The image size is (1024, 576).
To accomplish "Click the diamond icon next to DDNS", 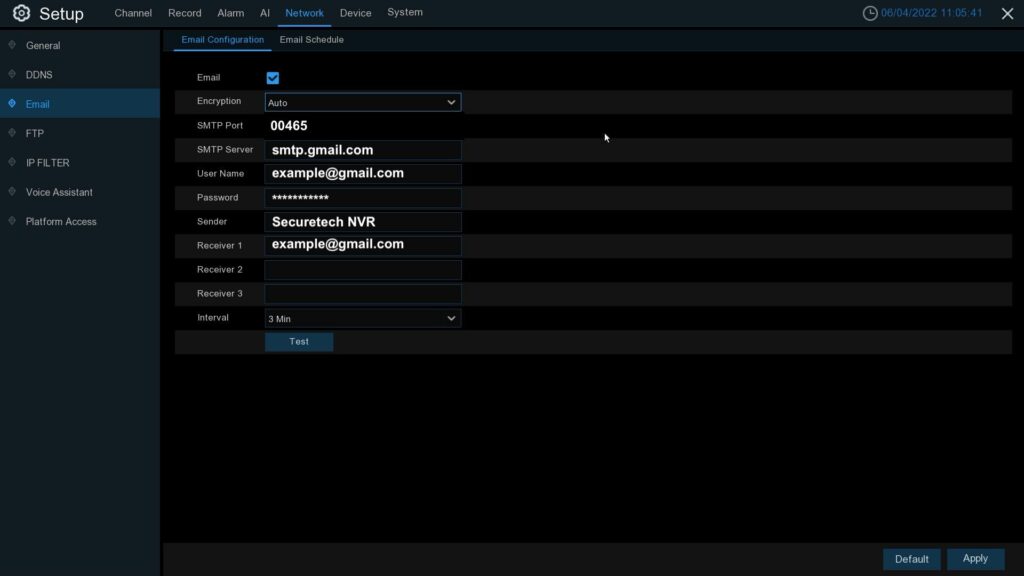I will coord(12,74).
